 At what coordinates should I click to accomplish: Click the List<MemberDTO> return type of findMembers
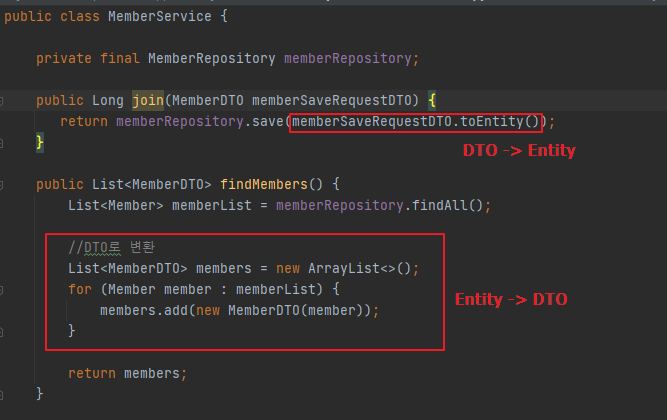151,184
